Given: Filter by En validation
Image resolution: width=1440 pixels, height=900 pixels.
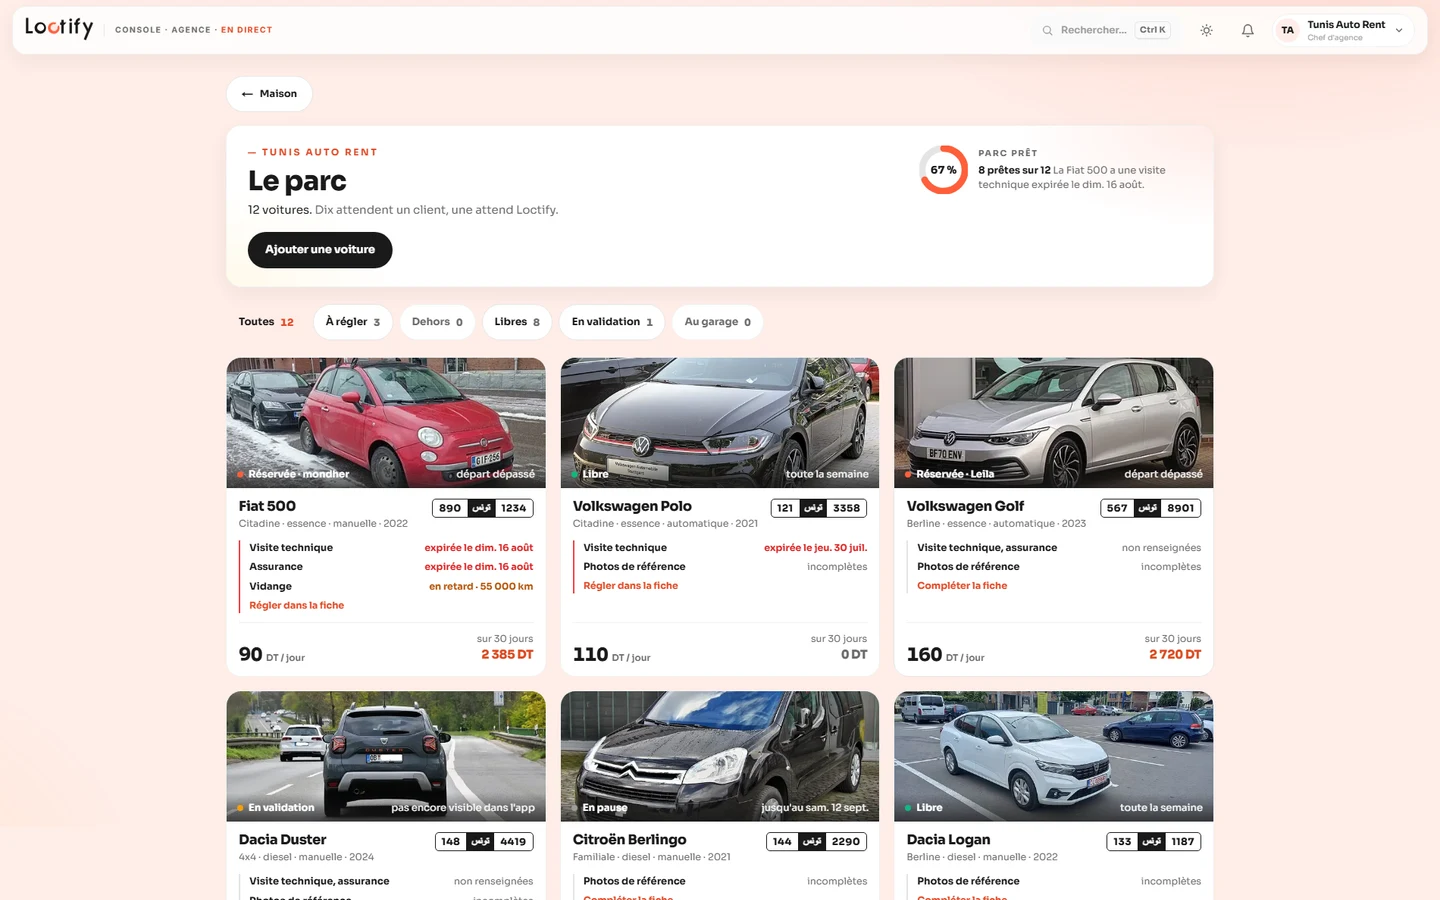Looking at the screenshot, I should pos(612,322).
